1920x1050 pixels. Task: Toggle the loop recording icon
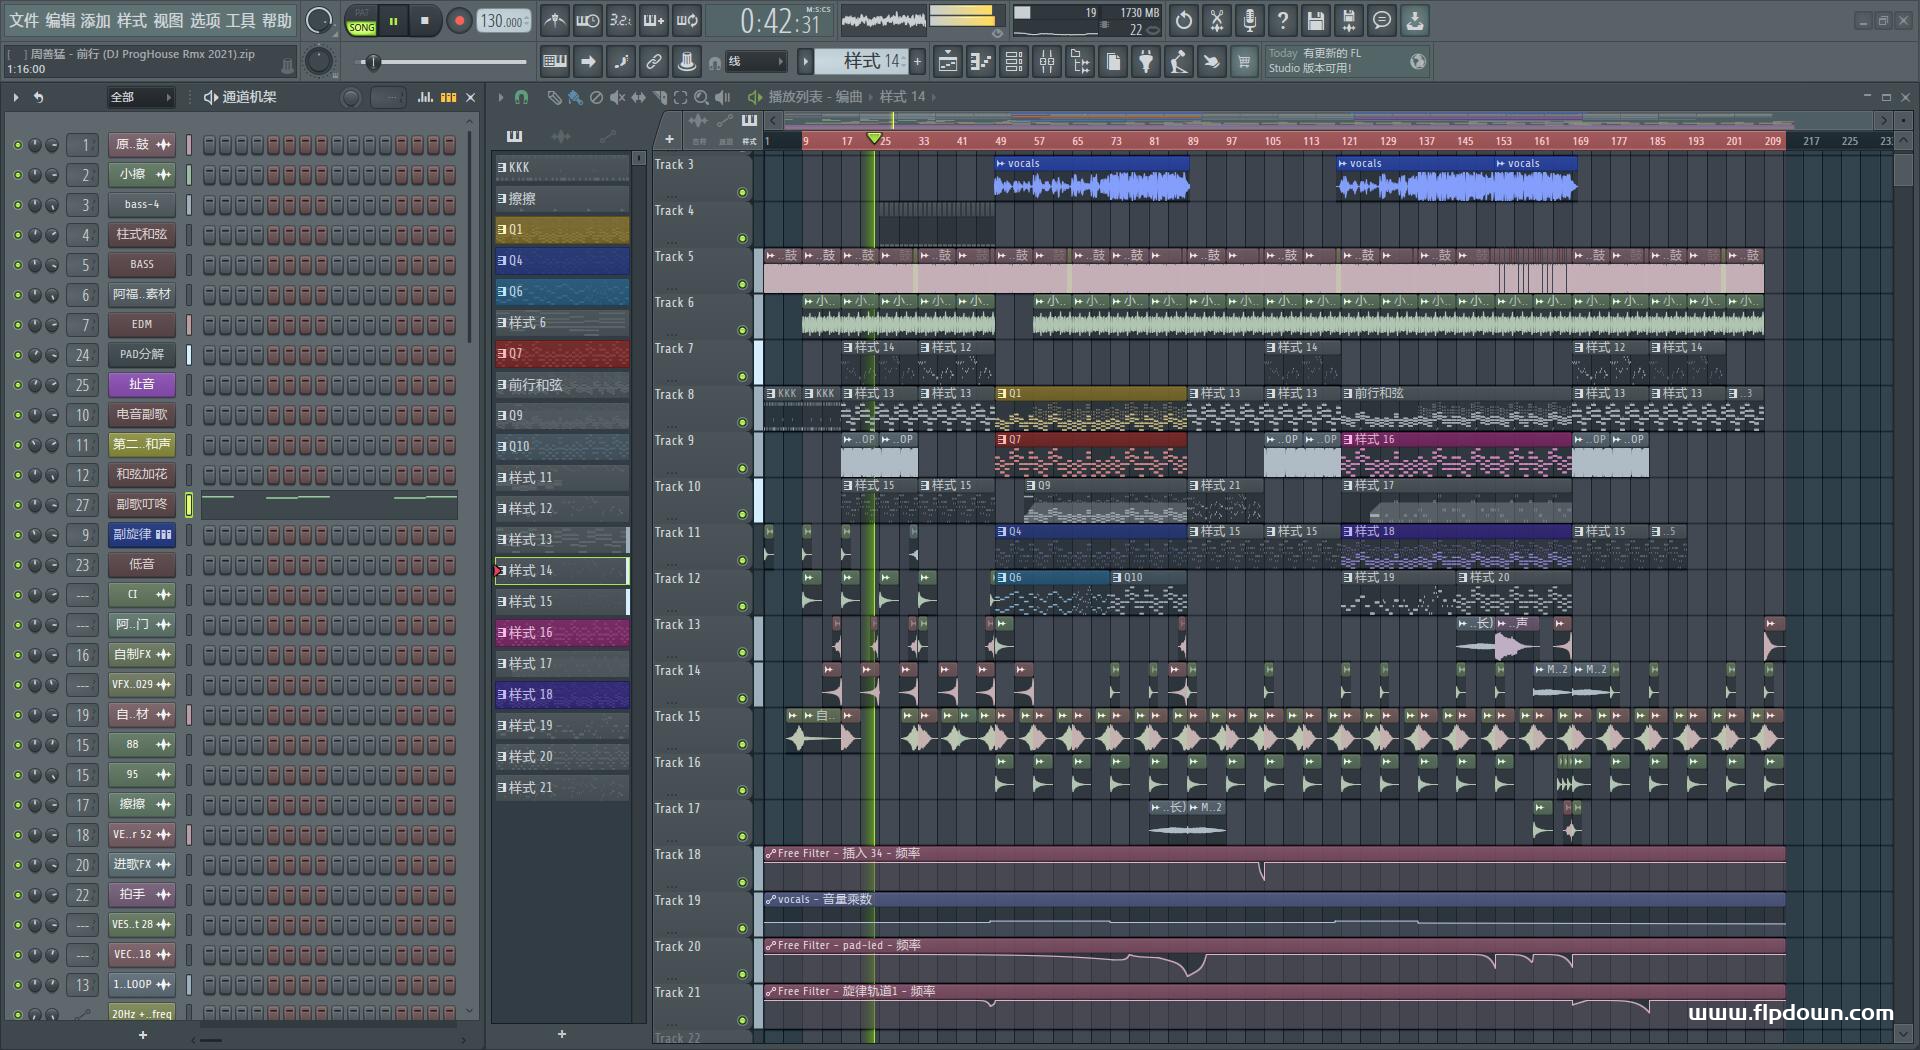click(x=687, y=20)
